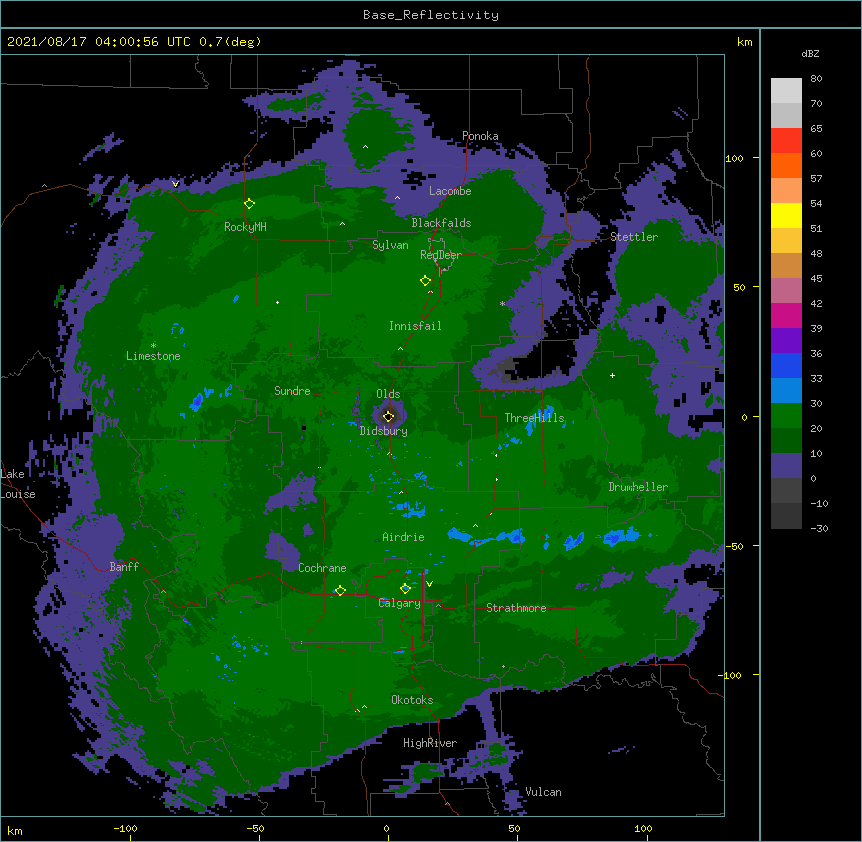Viewport: 862px width, 842px height.
Task: Pick the light gray 70-80 dBZ legend swatch
Action: pyautogui.click(x=786, y=91)
